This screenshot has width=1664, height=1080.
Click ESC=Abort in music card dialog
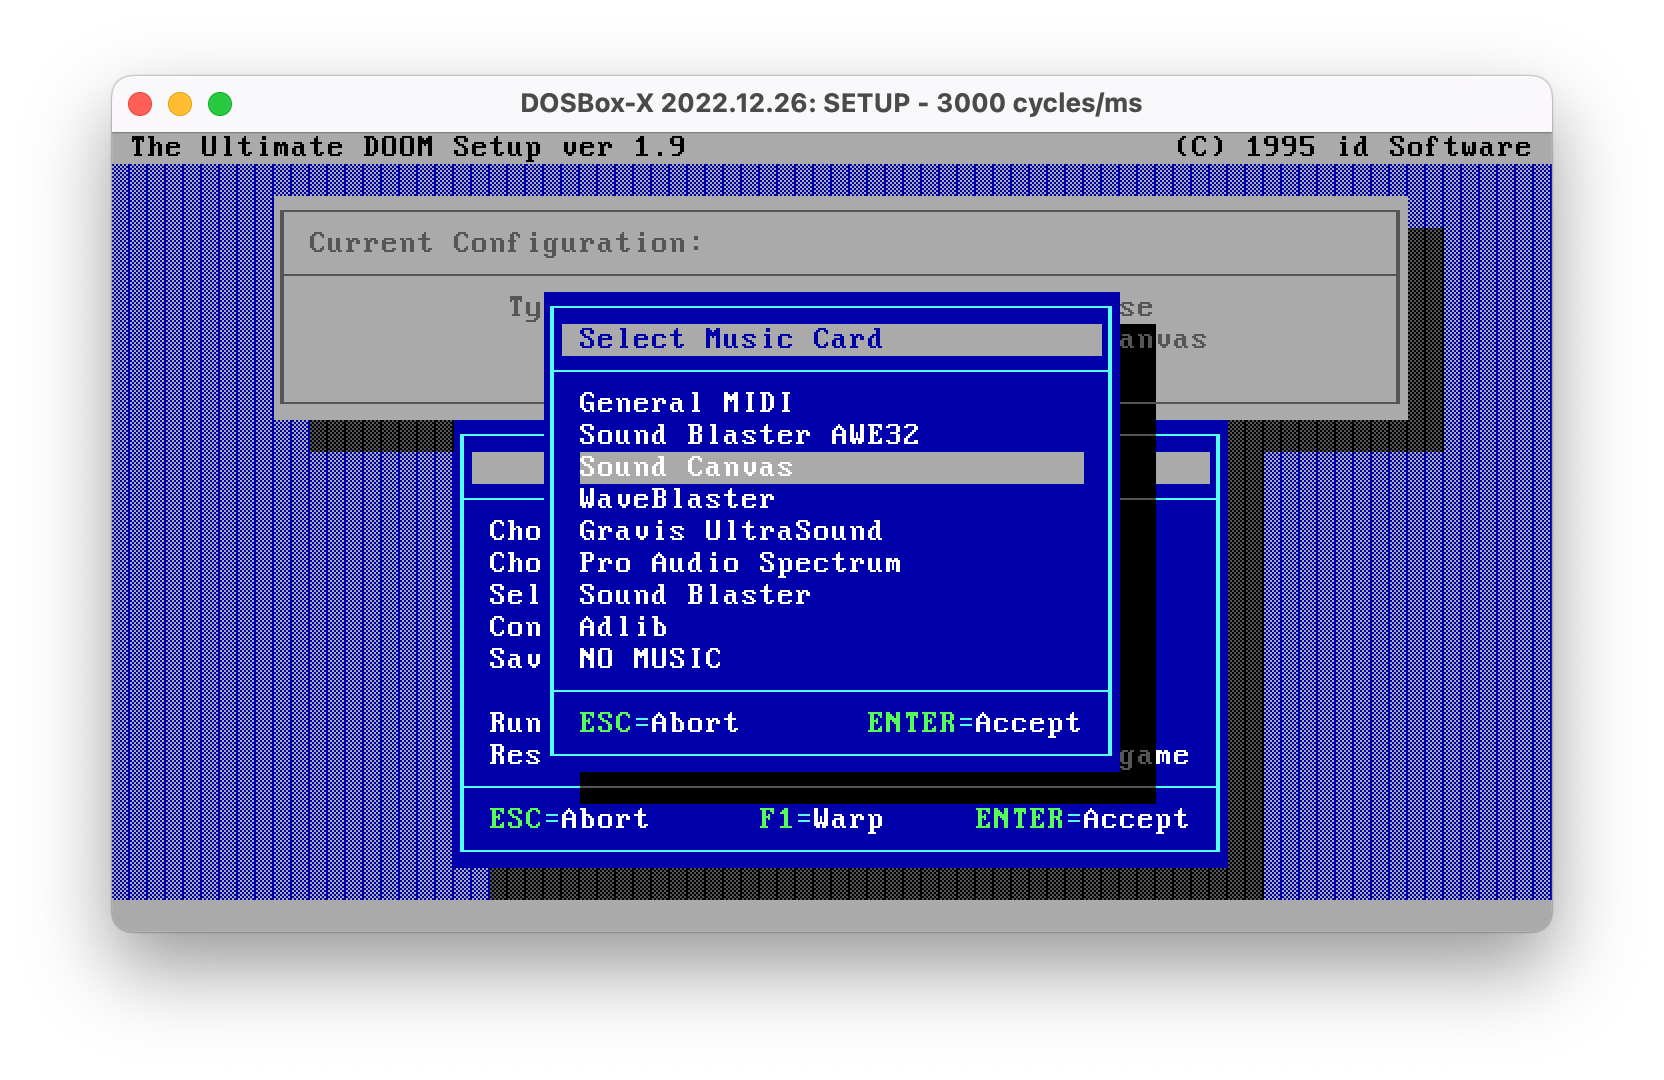(x=659, y=723)
